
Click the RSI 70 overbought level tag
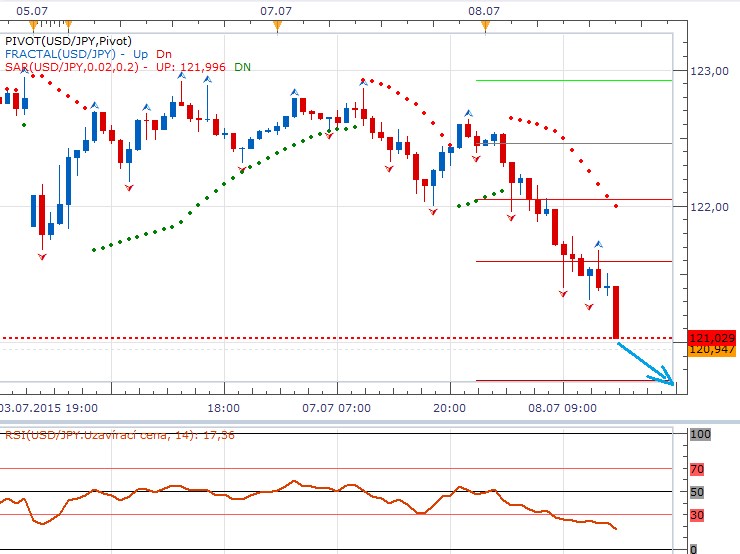click(x=697, y=468)
